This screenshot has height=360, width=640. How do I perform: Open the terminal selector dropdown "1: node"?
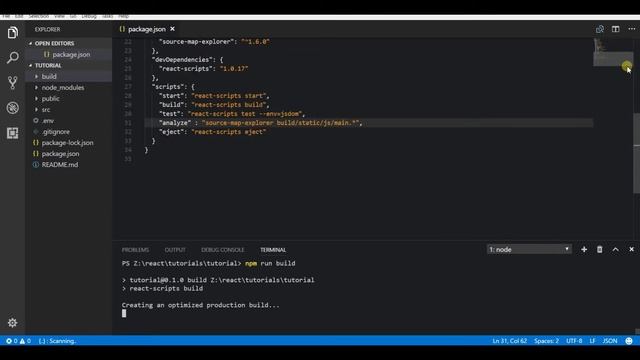click(x=529, y=249)
